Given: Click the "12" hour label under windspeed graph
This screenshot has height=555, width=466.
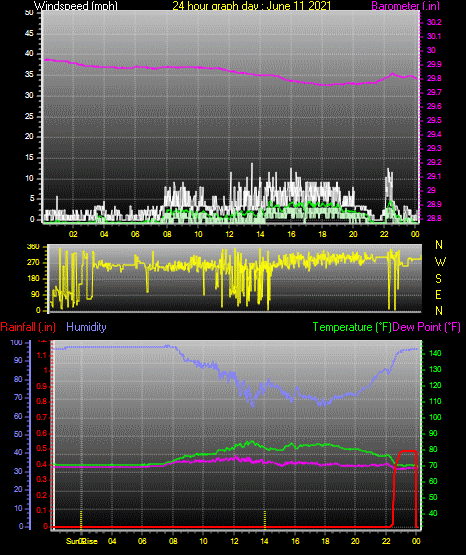Looking at the screenshot, I should (229, 234).
